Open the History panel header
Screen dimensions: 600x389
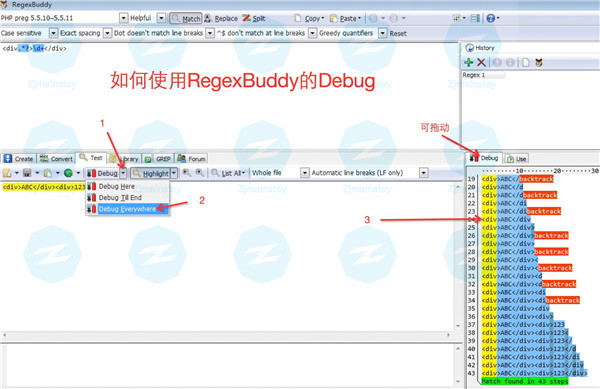(x=480, y=48)
